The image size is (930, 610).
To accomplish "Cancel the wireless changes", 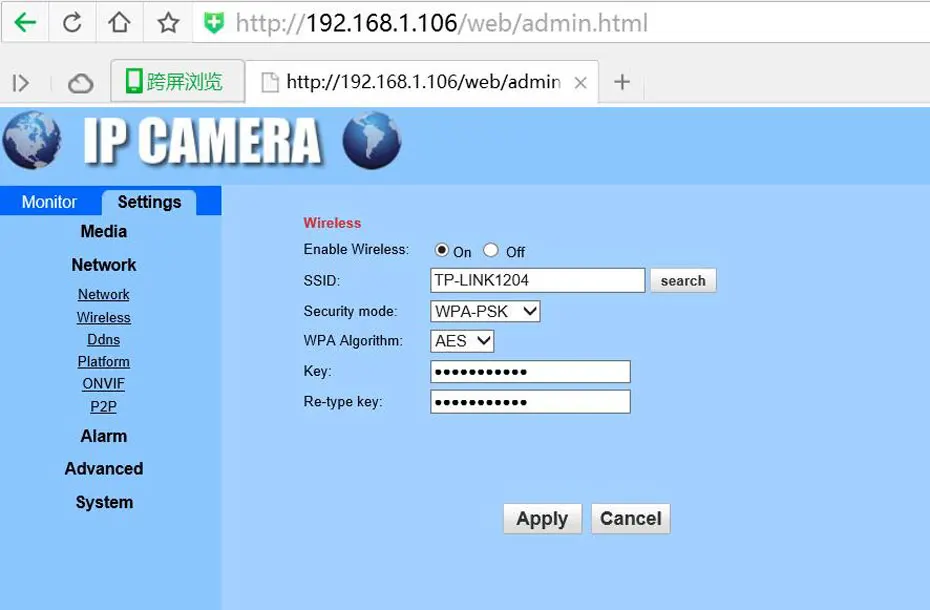I will 630,519.
